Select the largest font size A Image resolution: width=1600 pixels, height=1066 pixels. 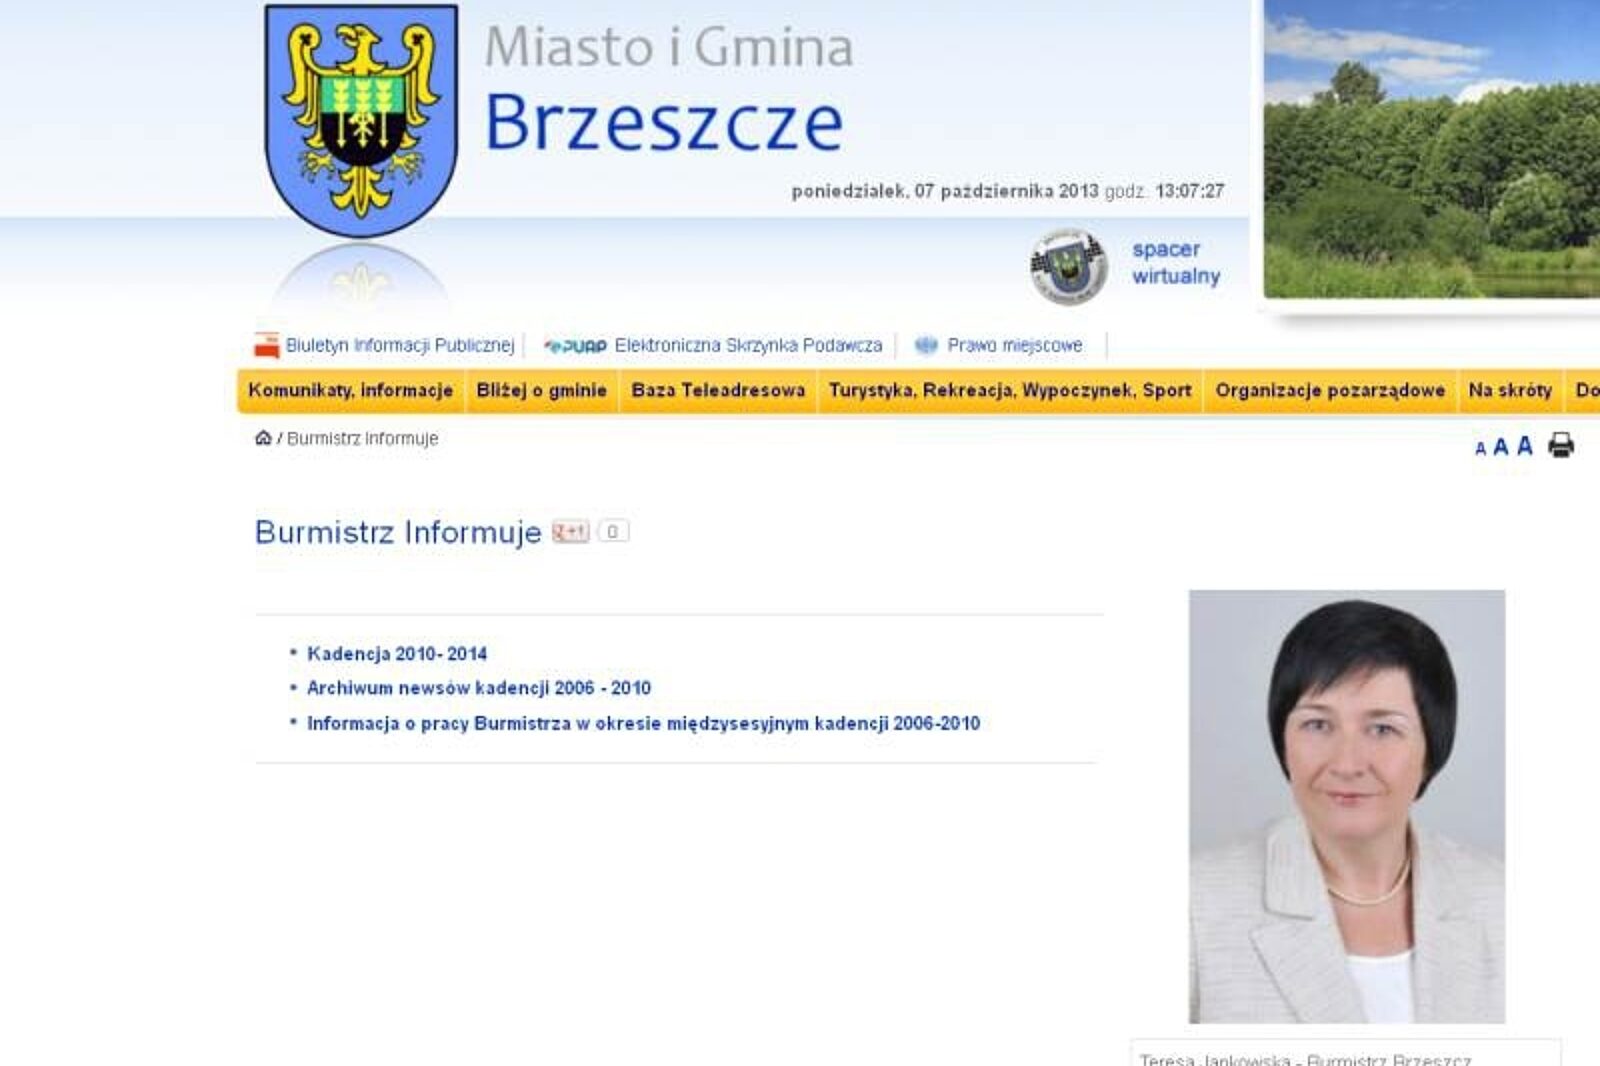click(1524, 445)
